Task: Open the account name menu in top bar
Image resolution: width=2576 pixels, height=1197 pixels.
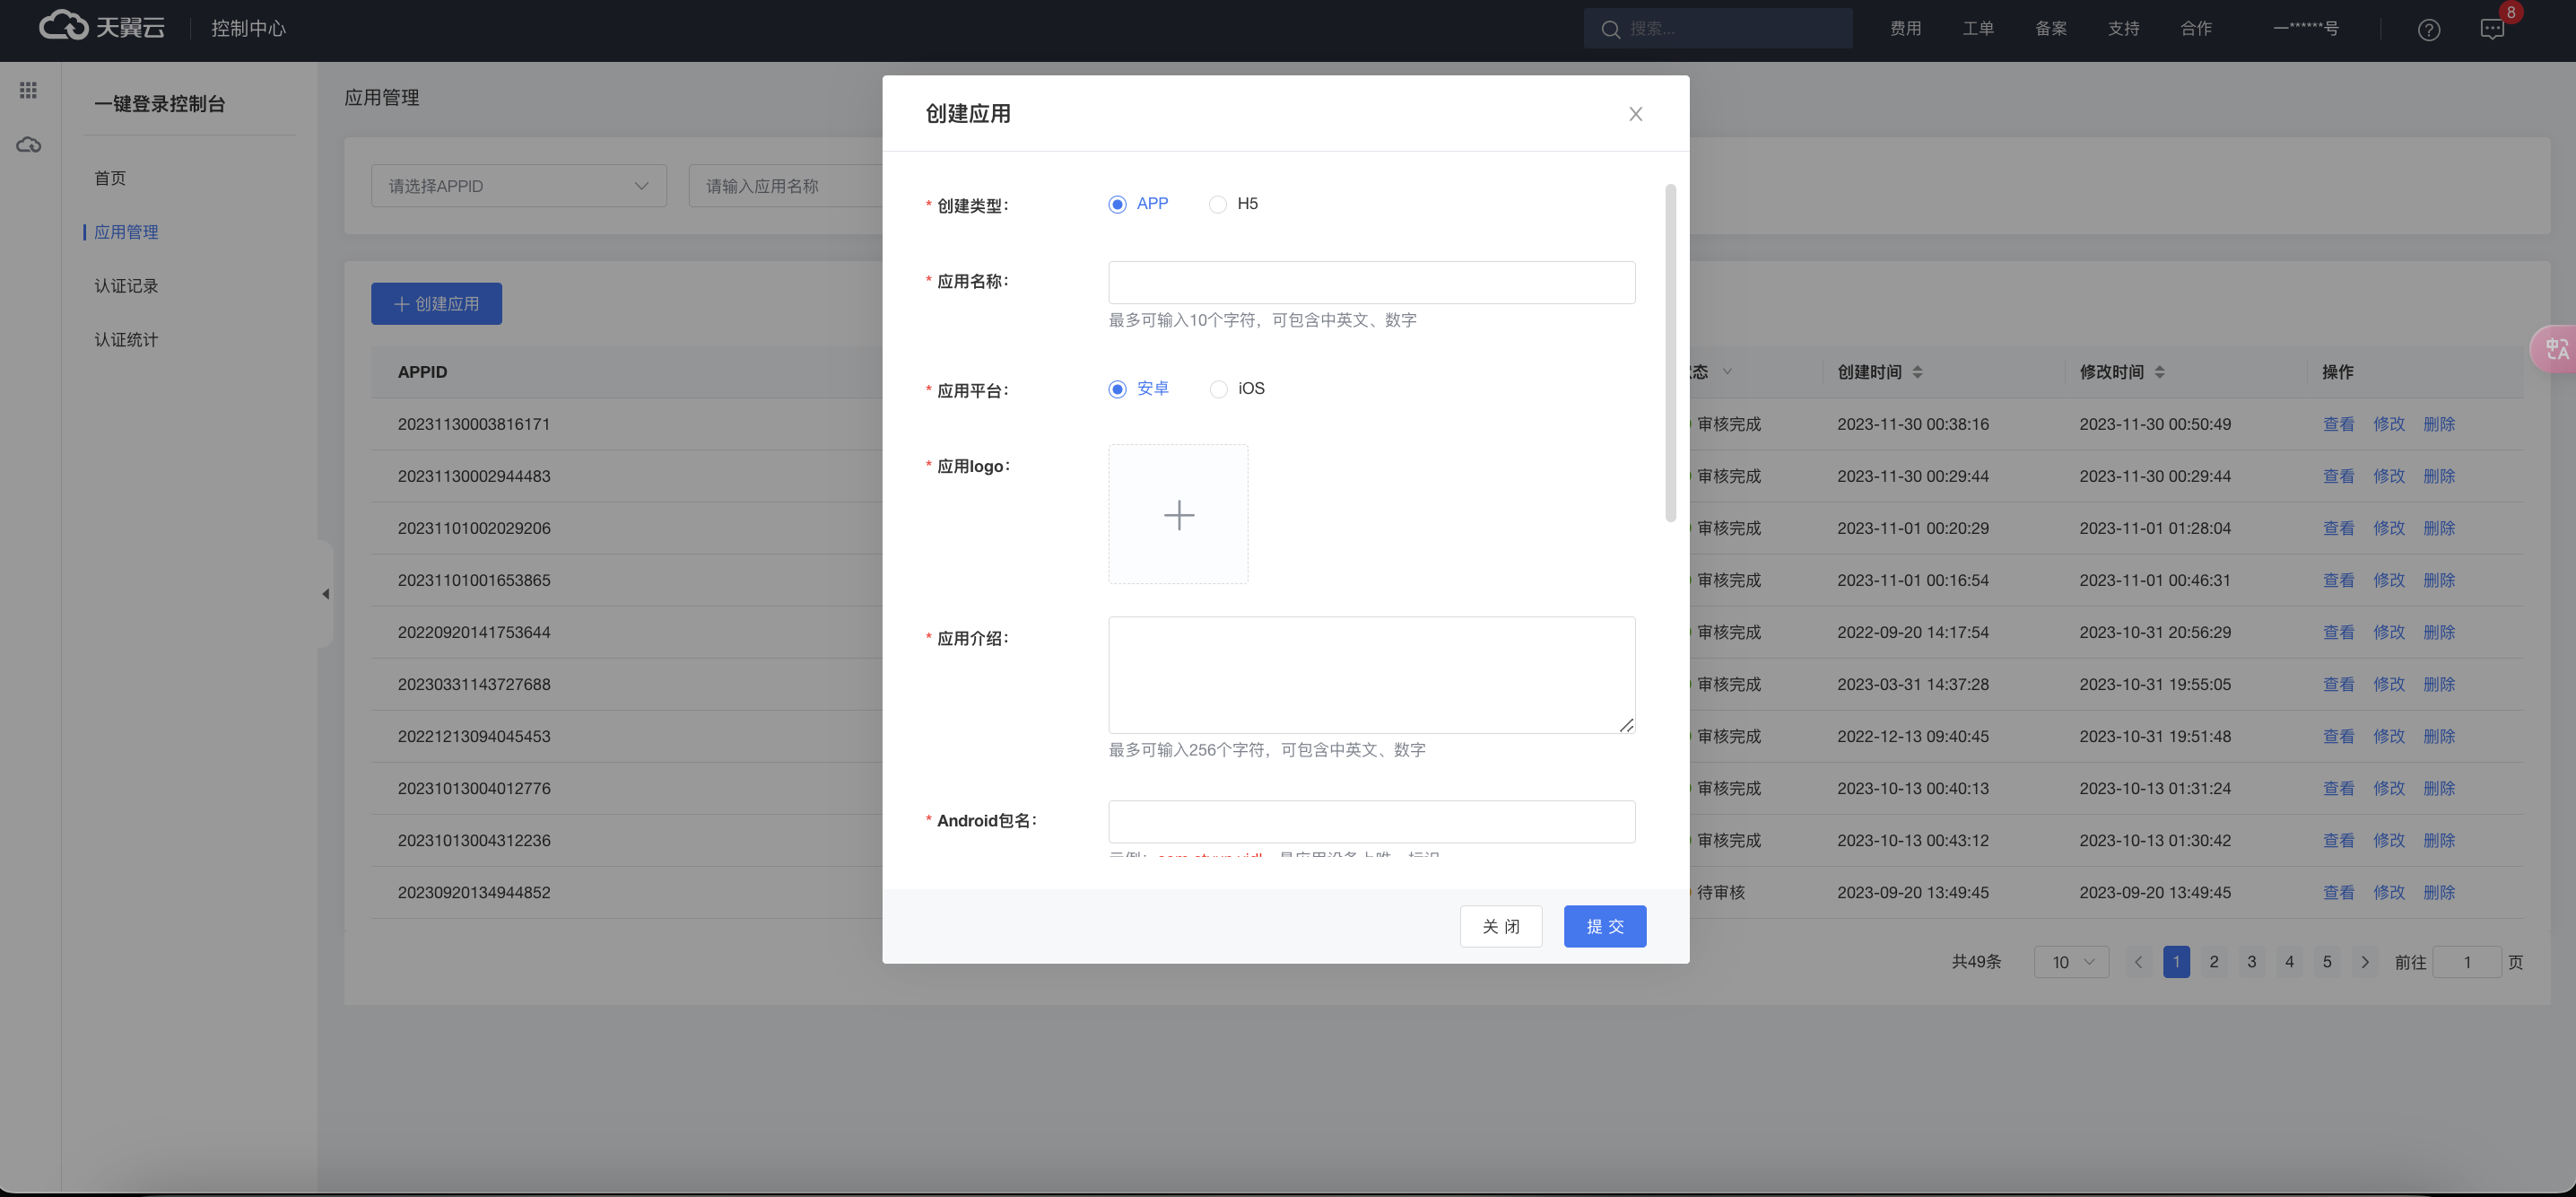Action: [x=2305, y=29]
